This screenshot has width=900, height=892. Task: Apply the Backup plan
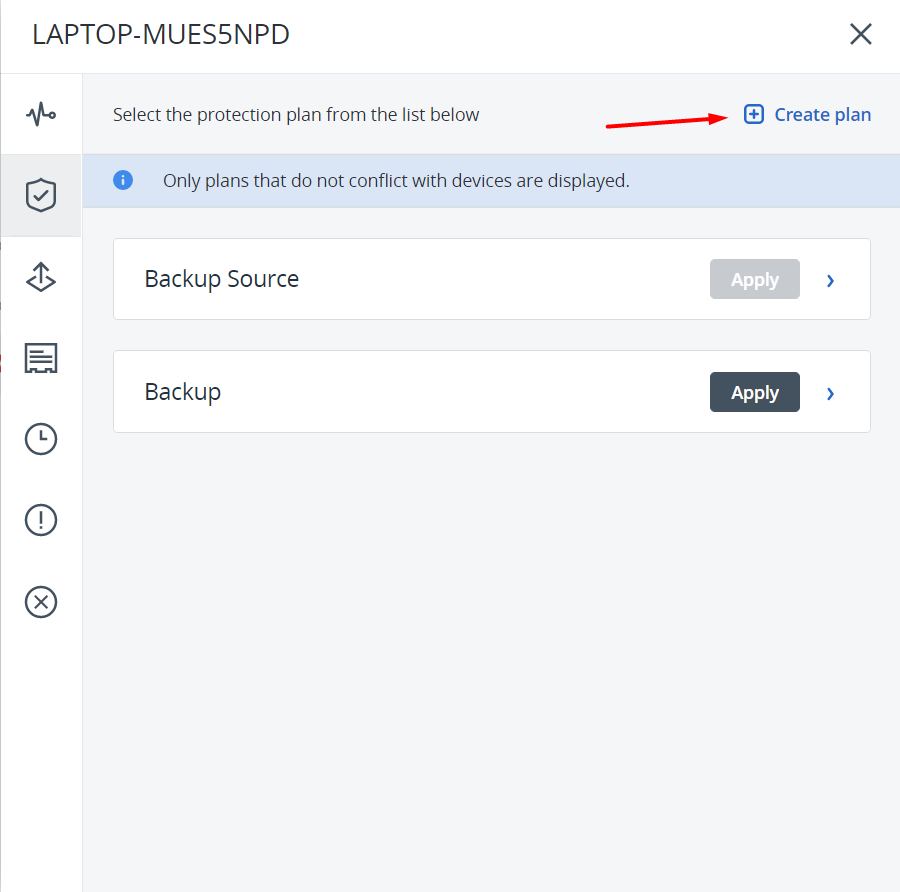click(x=754, y=393)
